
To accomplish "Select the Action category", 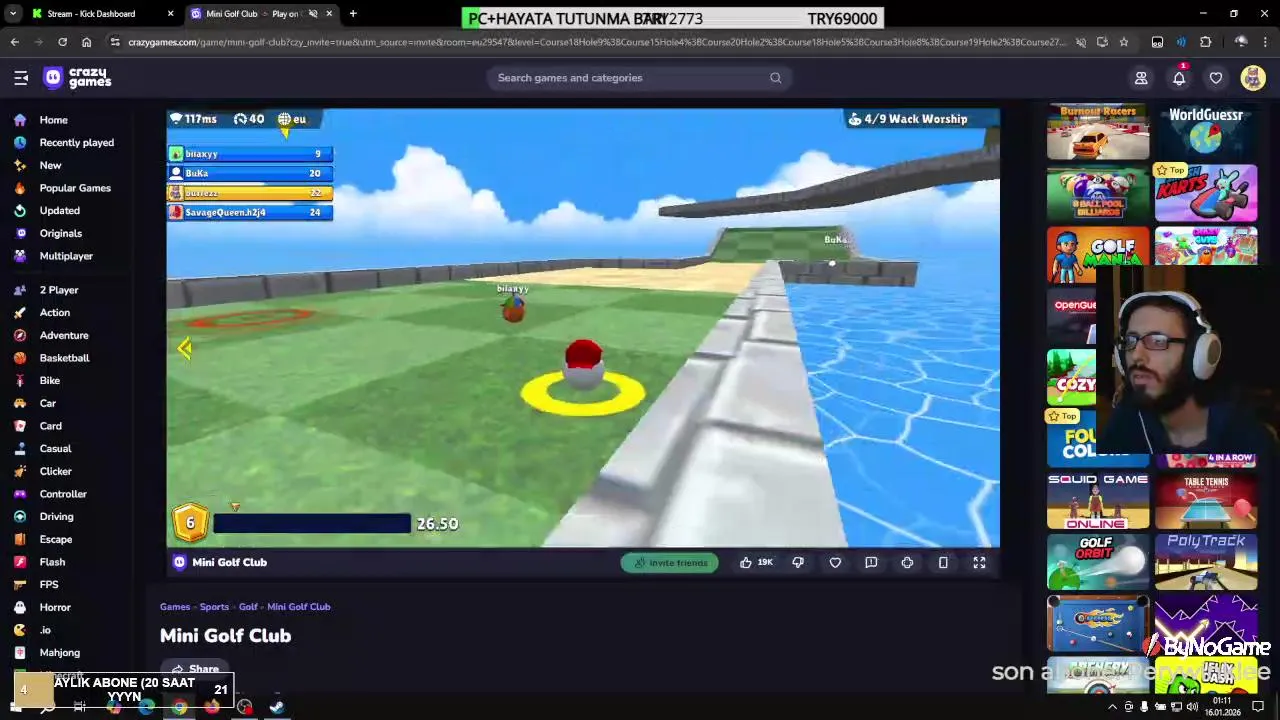I will (x=54, y=312).
